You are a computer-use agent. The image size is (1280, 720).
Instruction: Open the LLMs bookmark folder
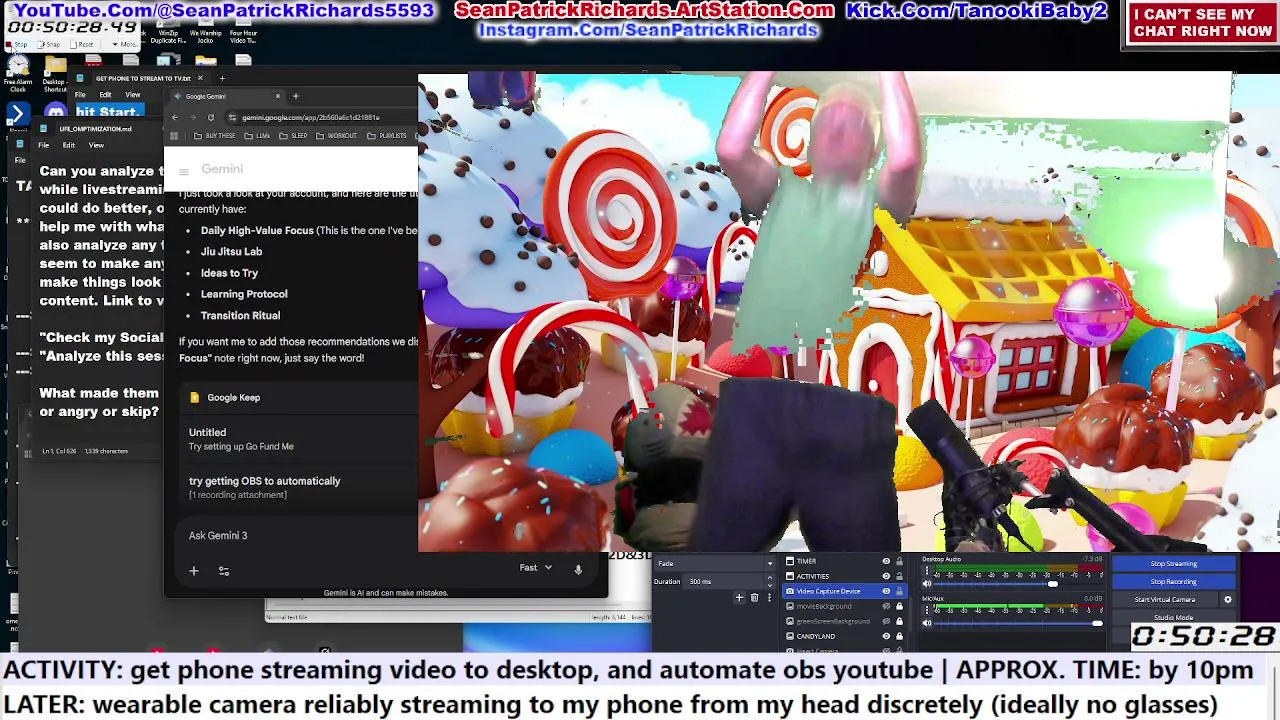(x=257, y=135)
